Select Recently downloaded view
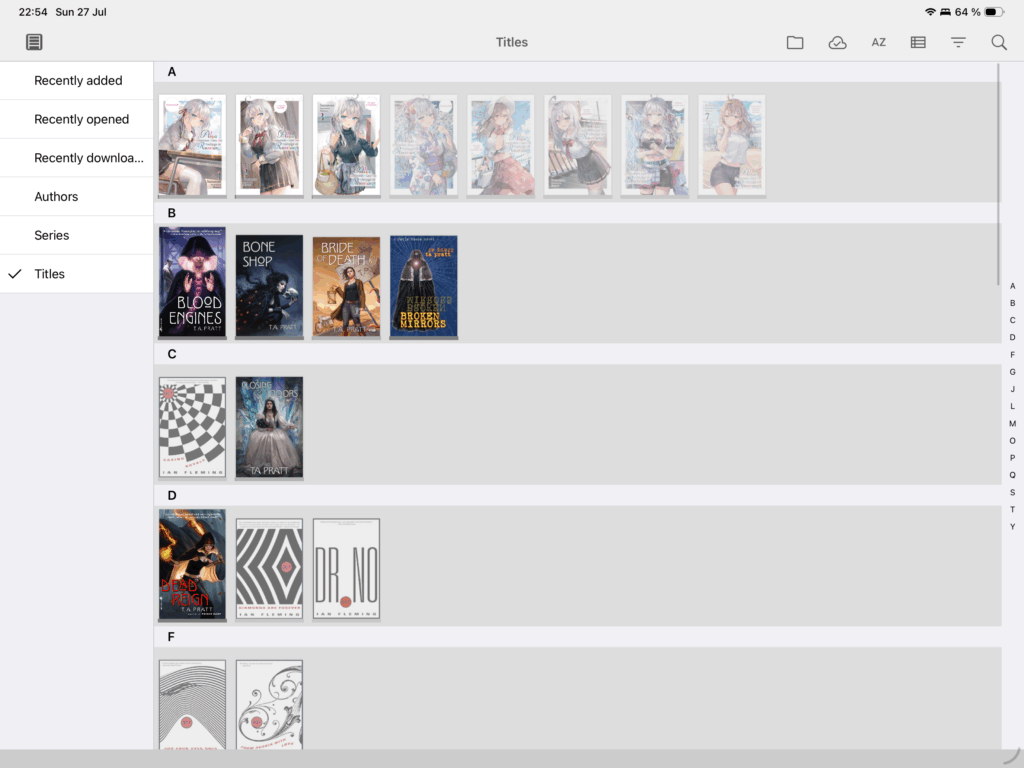Viewport: 1024px width, 768px height. click(77, 157)
